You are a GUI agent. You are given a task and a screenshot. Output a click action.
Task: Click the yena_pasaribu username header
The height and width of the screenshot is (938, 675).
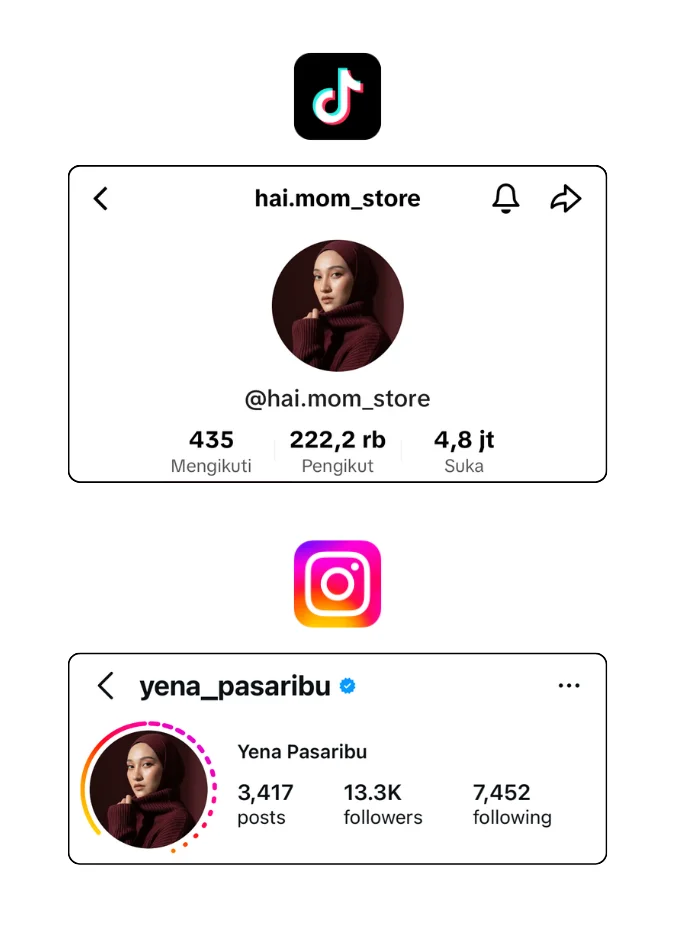pyautogui.click(x=235, y=686)
